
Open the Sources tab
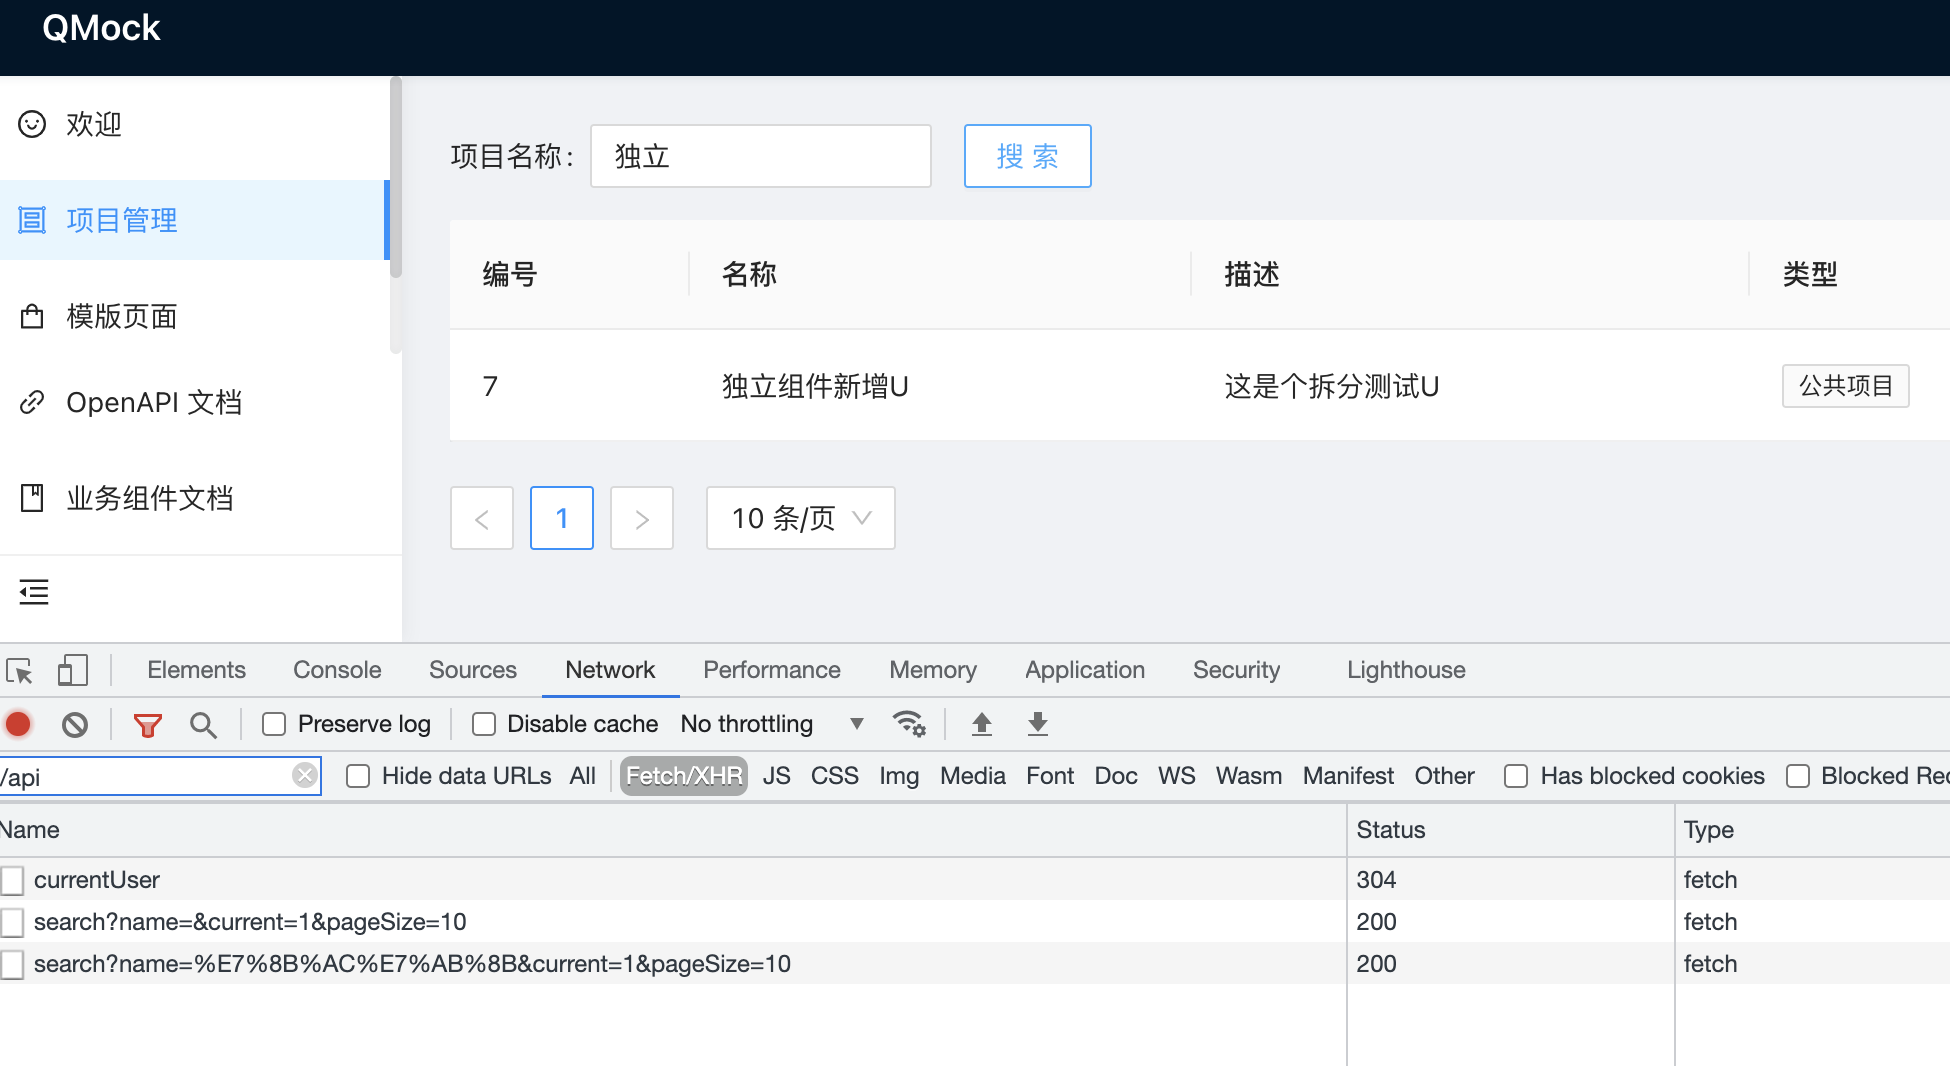pos(473,670)
